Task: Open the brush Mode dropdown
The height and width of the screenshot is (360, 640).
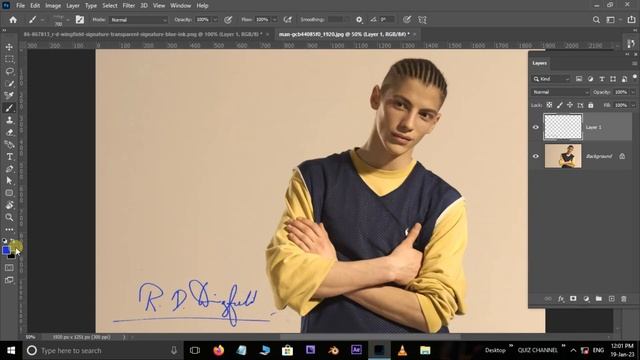Action: [139, 20]
